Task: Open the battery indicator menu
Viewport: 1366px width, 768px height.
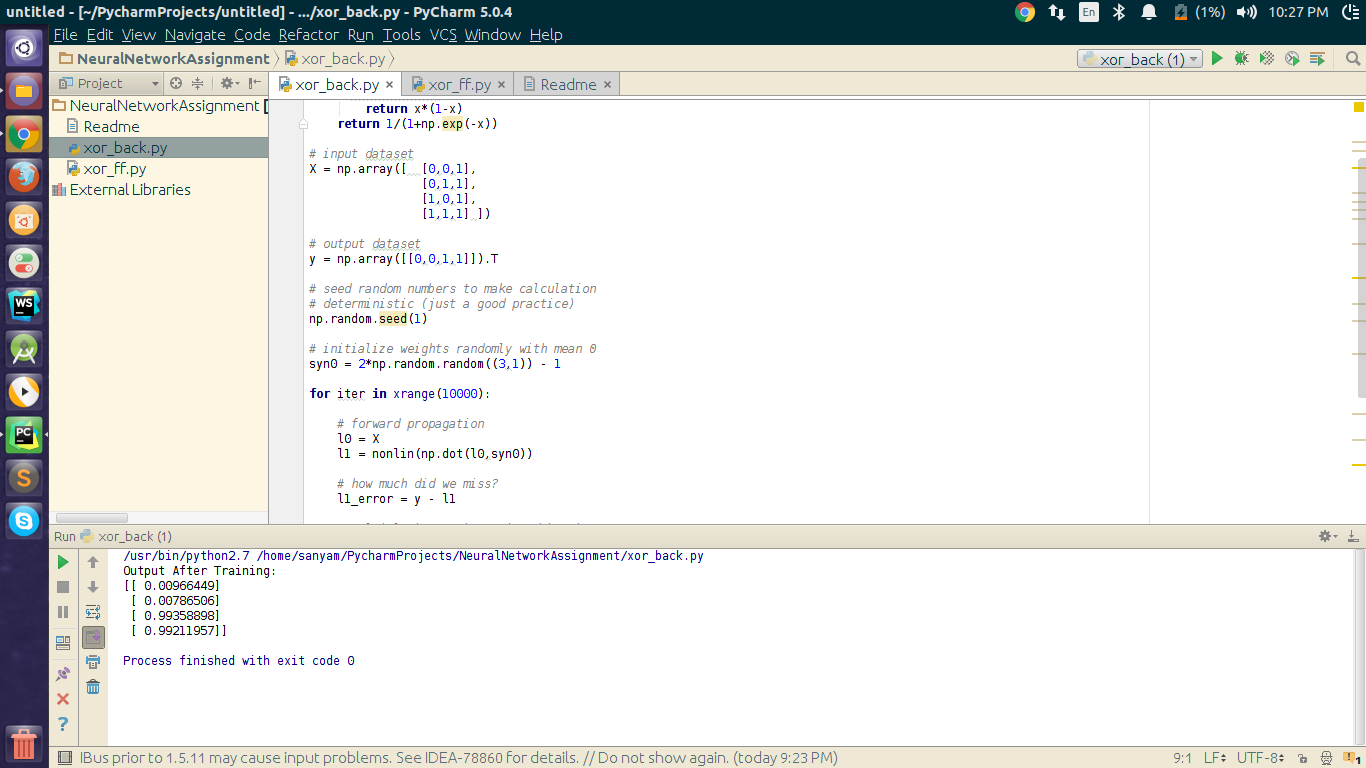Action: click(x=1198, y=12)
